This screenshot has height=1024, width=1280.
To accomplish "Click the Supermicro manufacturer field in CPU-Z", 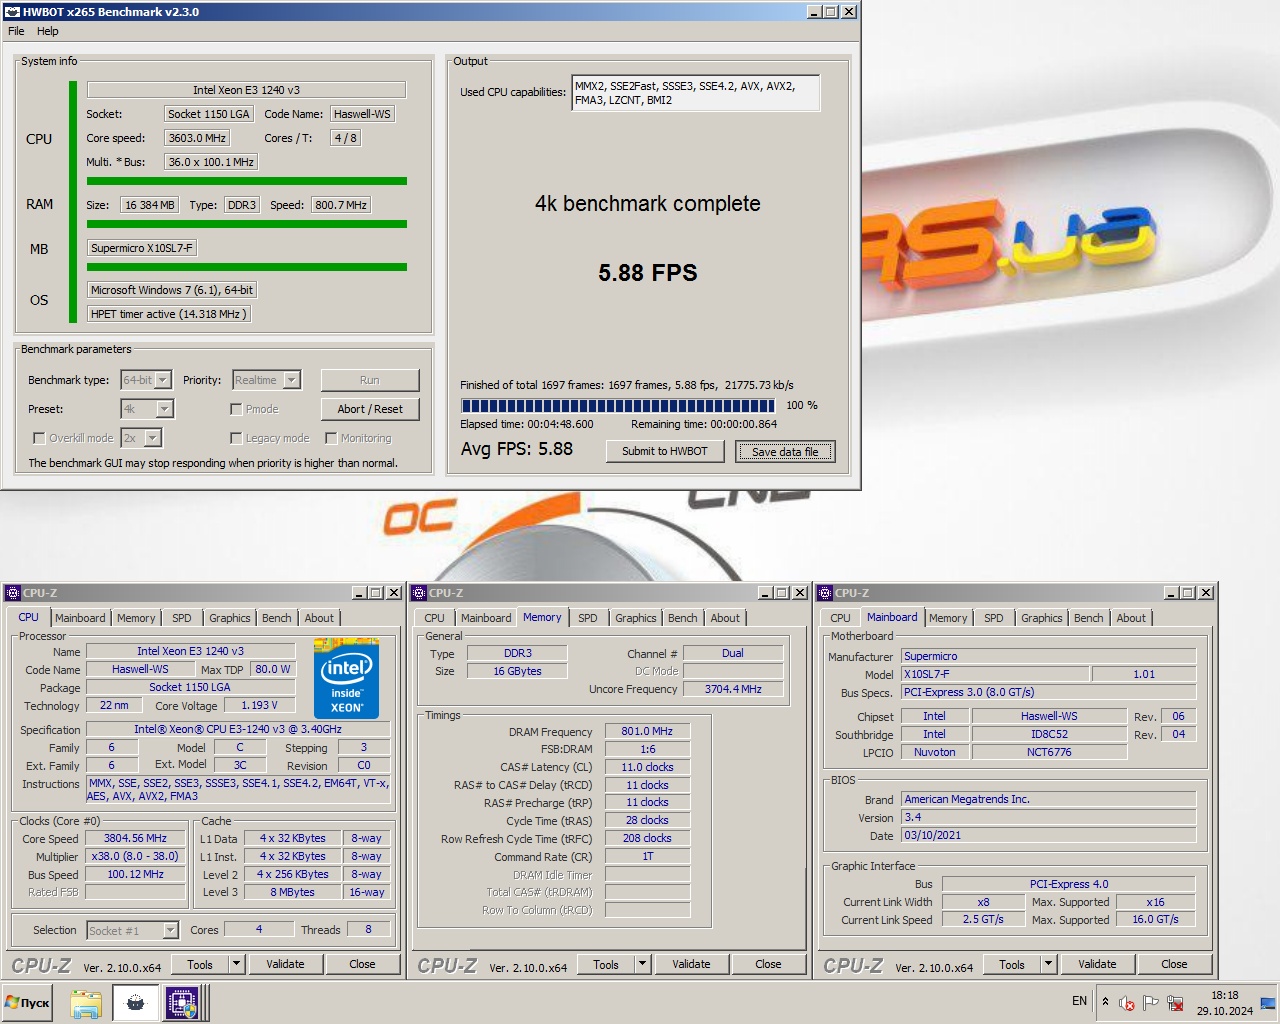I will tap(1049, 656).
